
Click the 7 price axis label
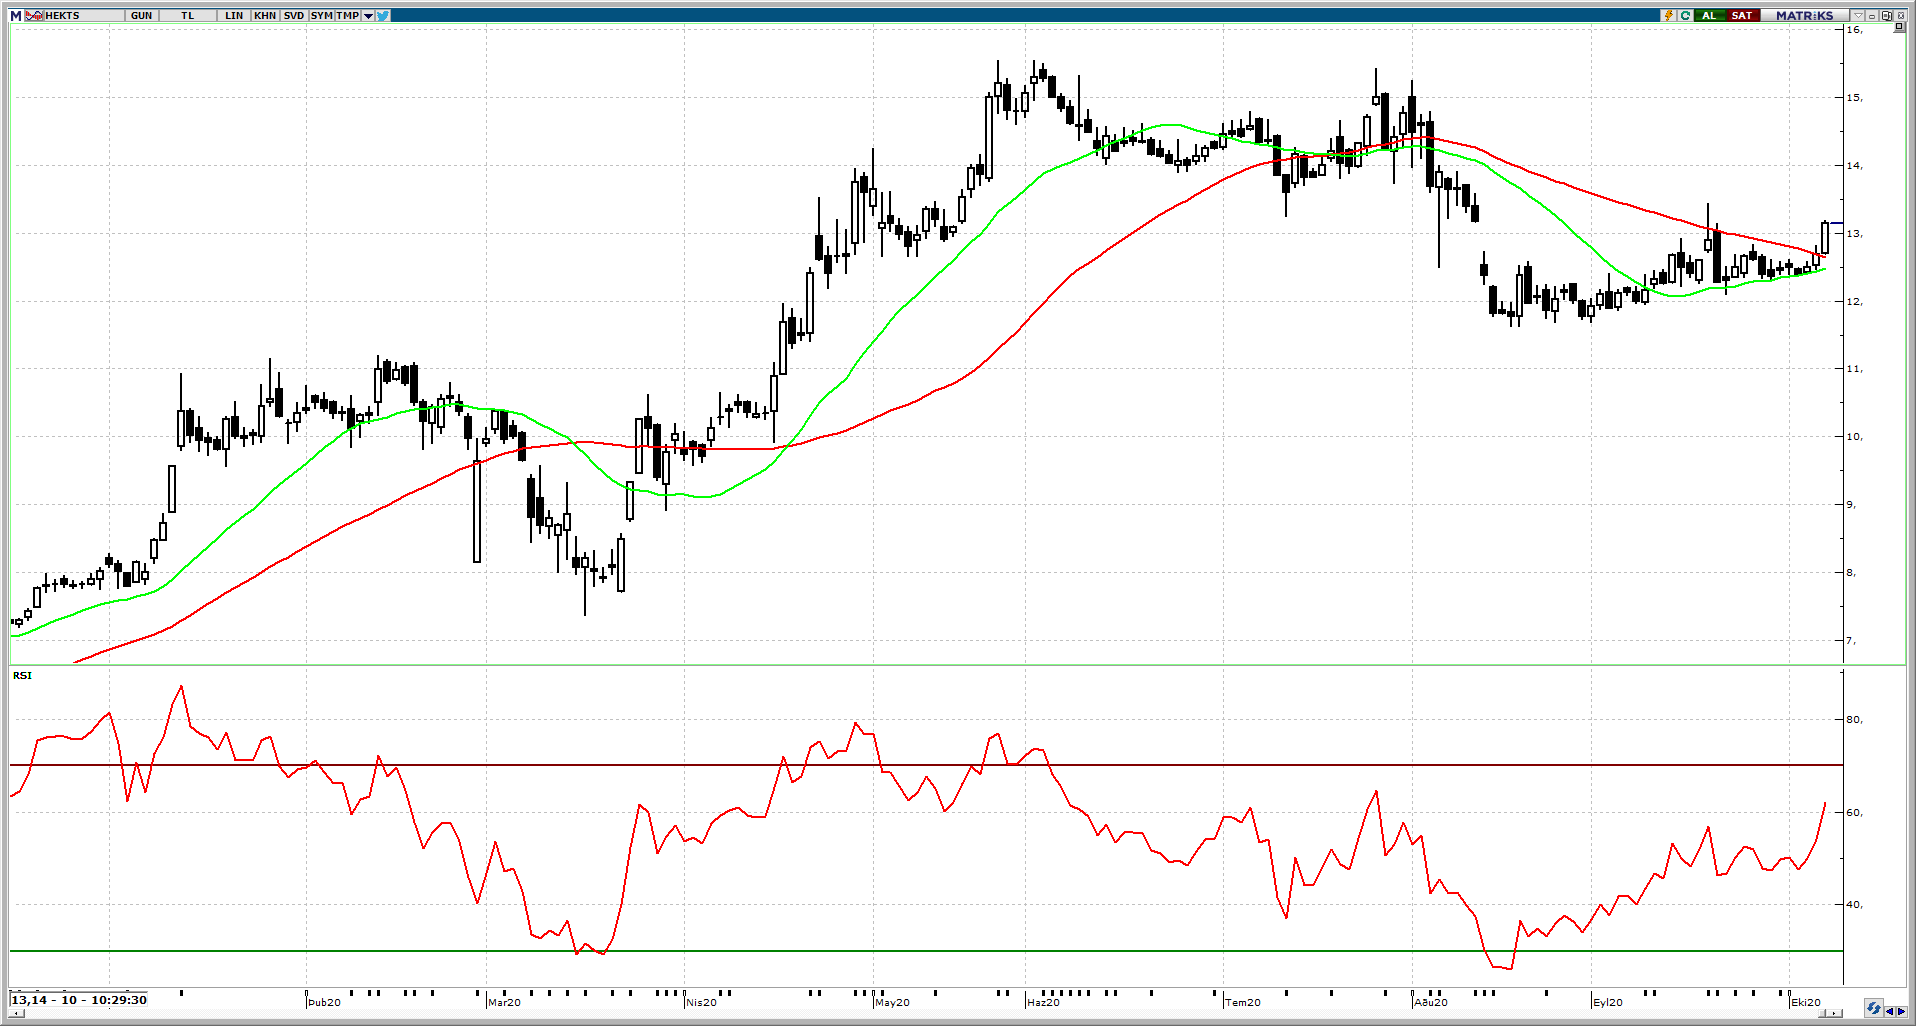[x=1852, y=641]
